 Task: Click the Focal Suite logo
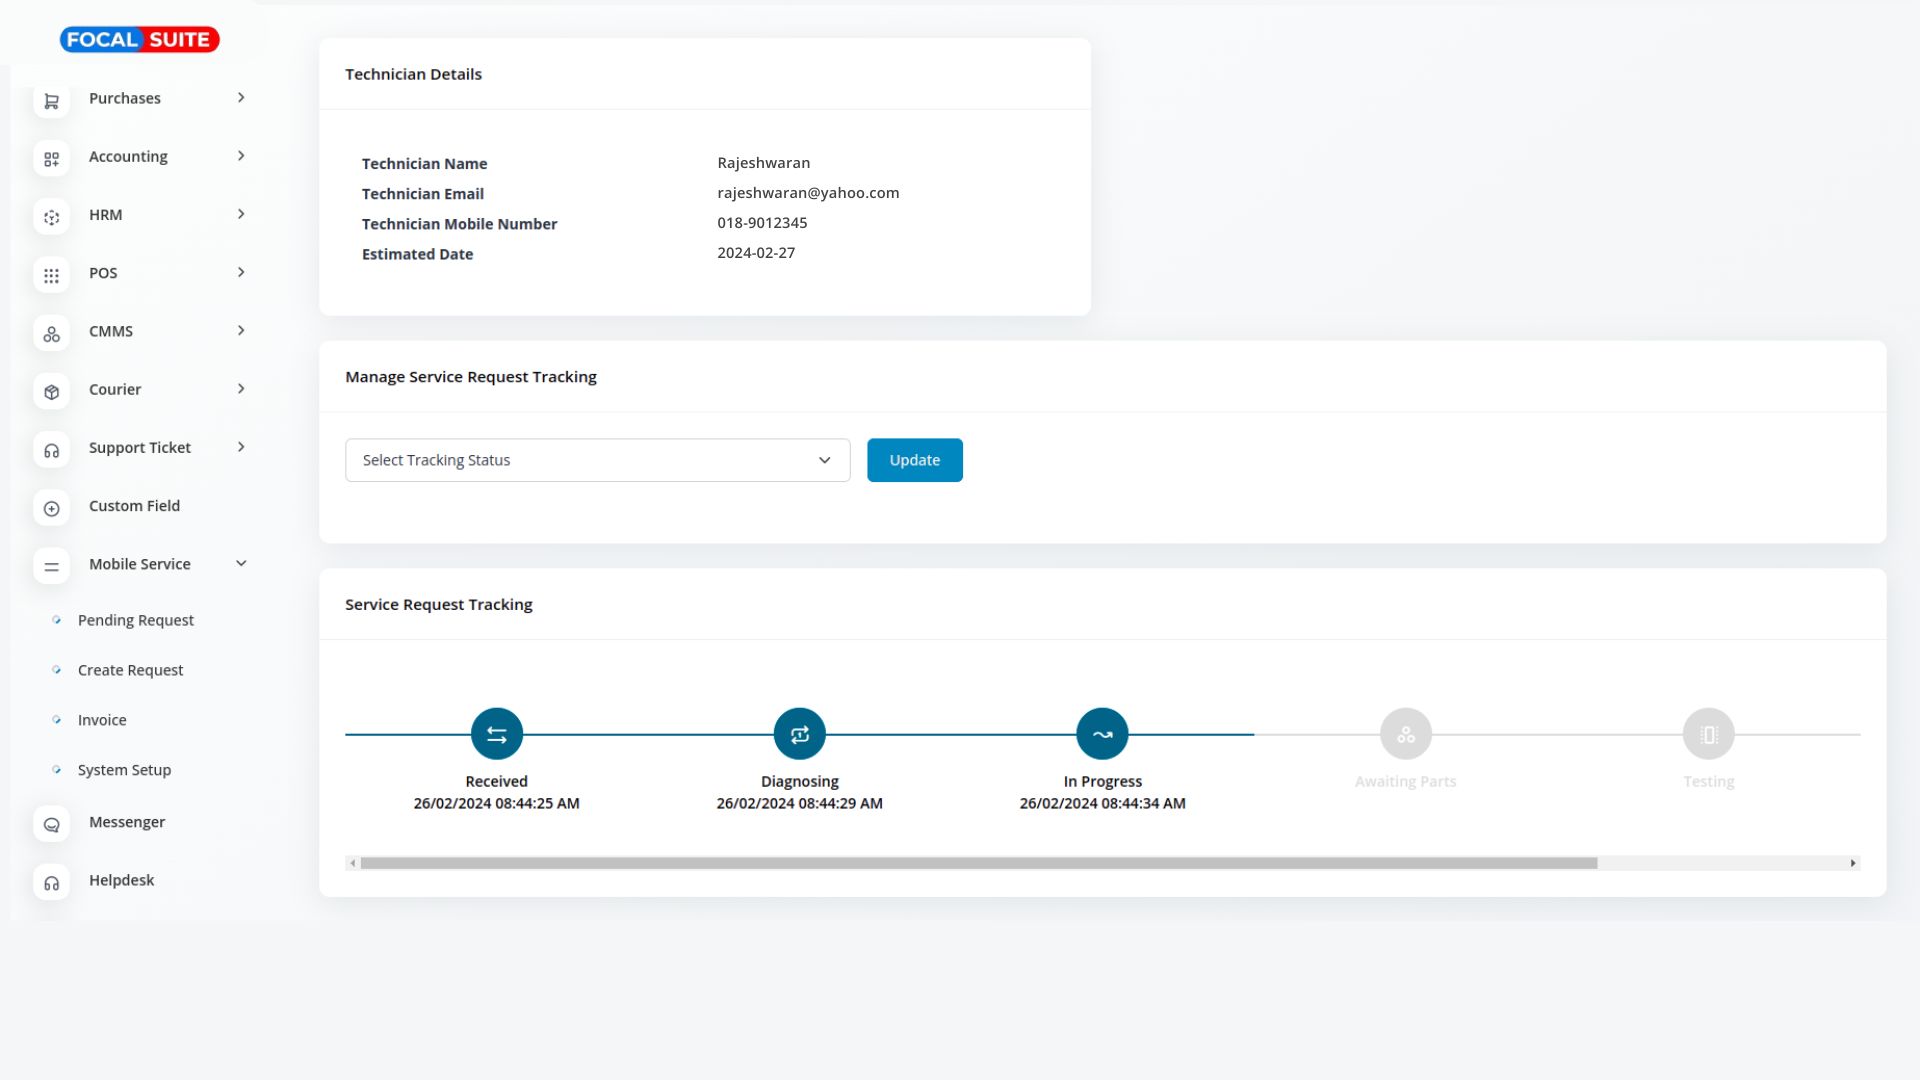pyautogui.click(x=139, y=40)
